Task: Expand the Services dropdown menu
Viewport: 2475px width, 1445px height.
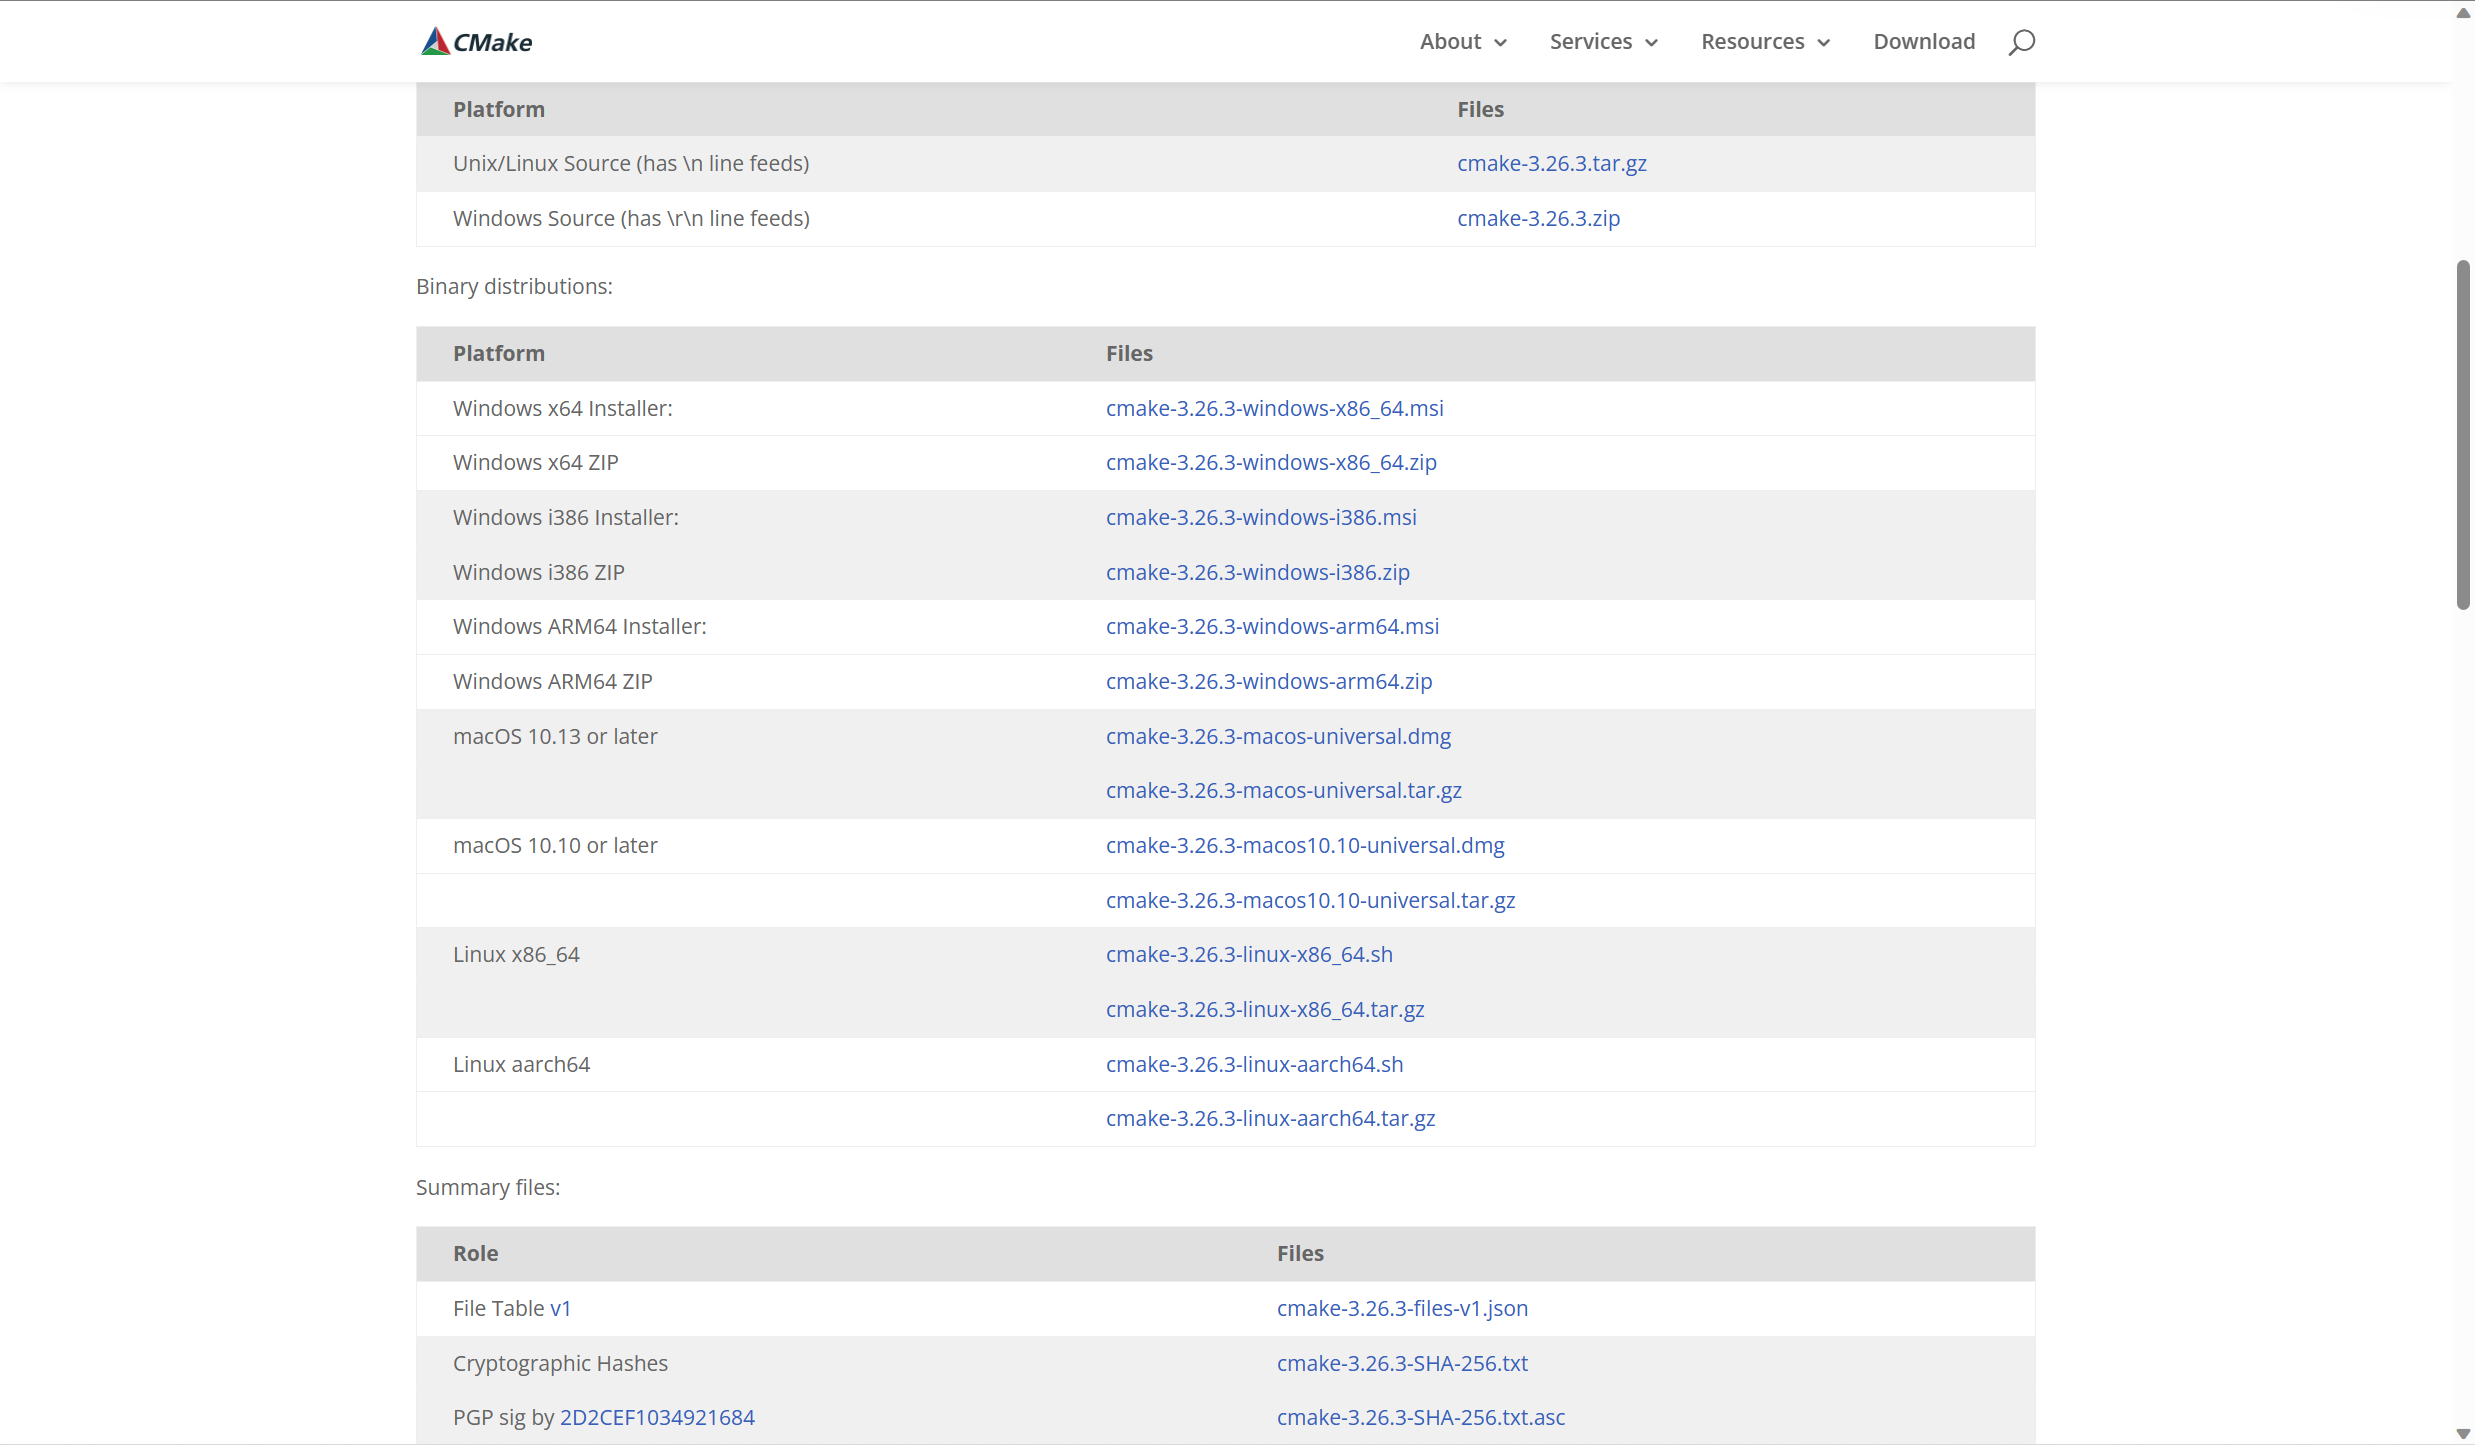Action: tap(1603, 42)
